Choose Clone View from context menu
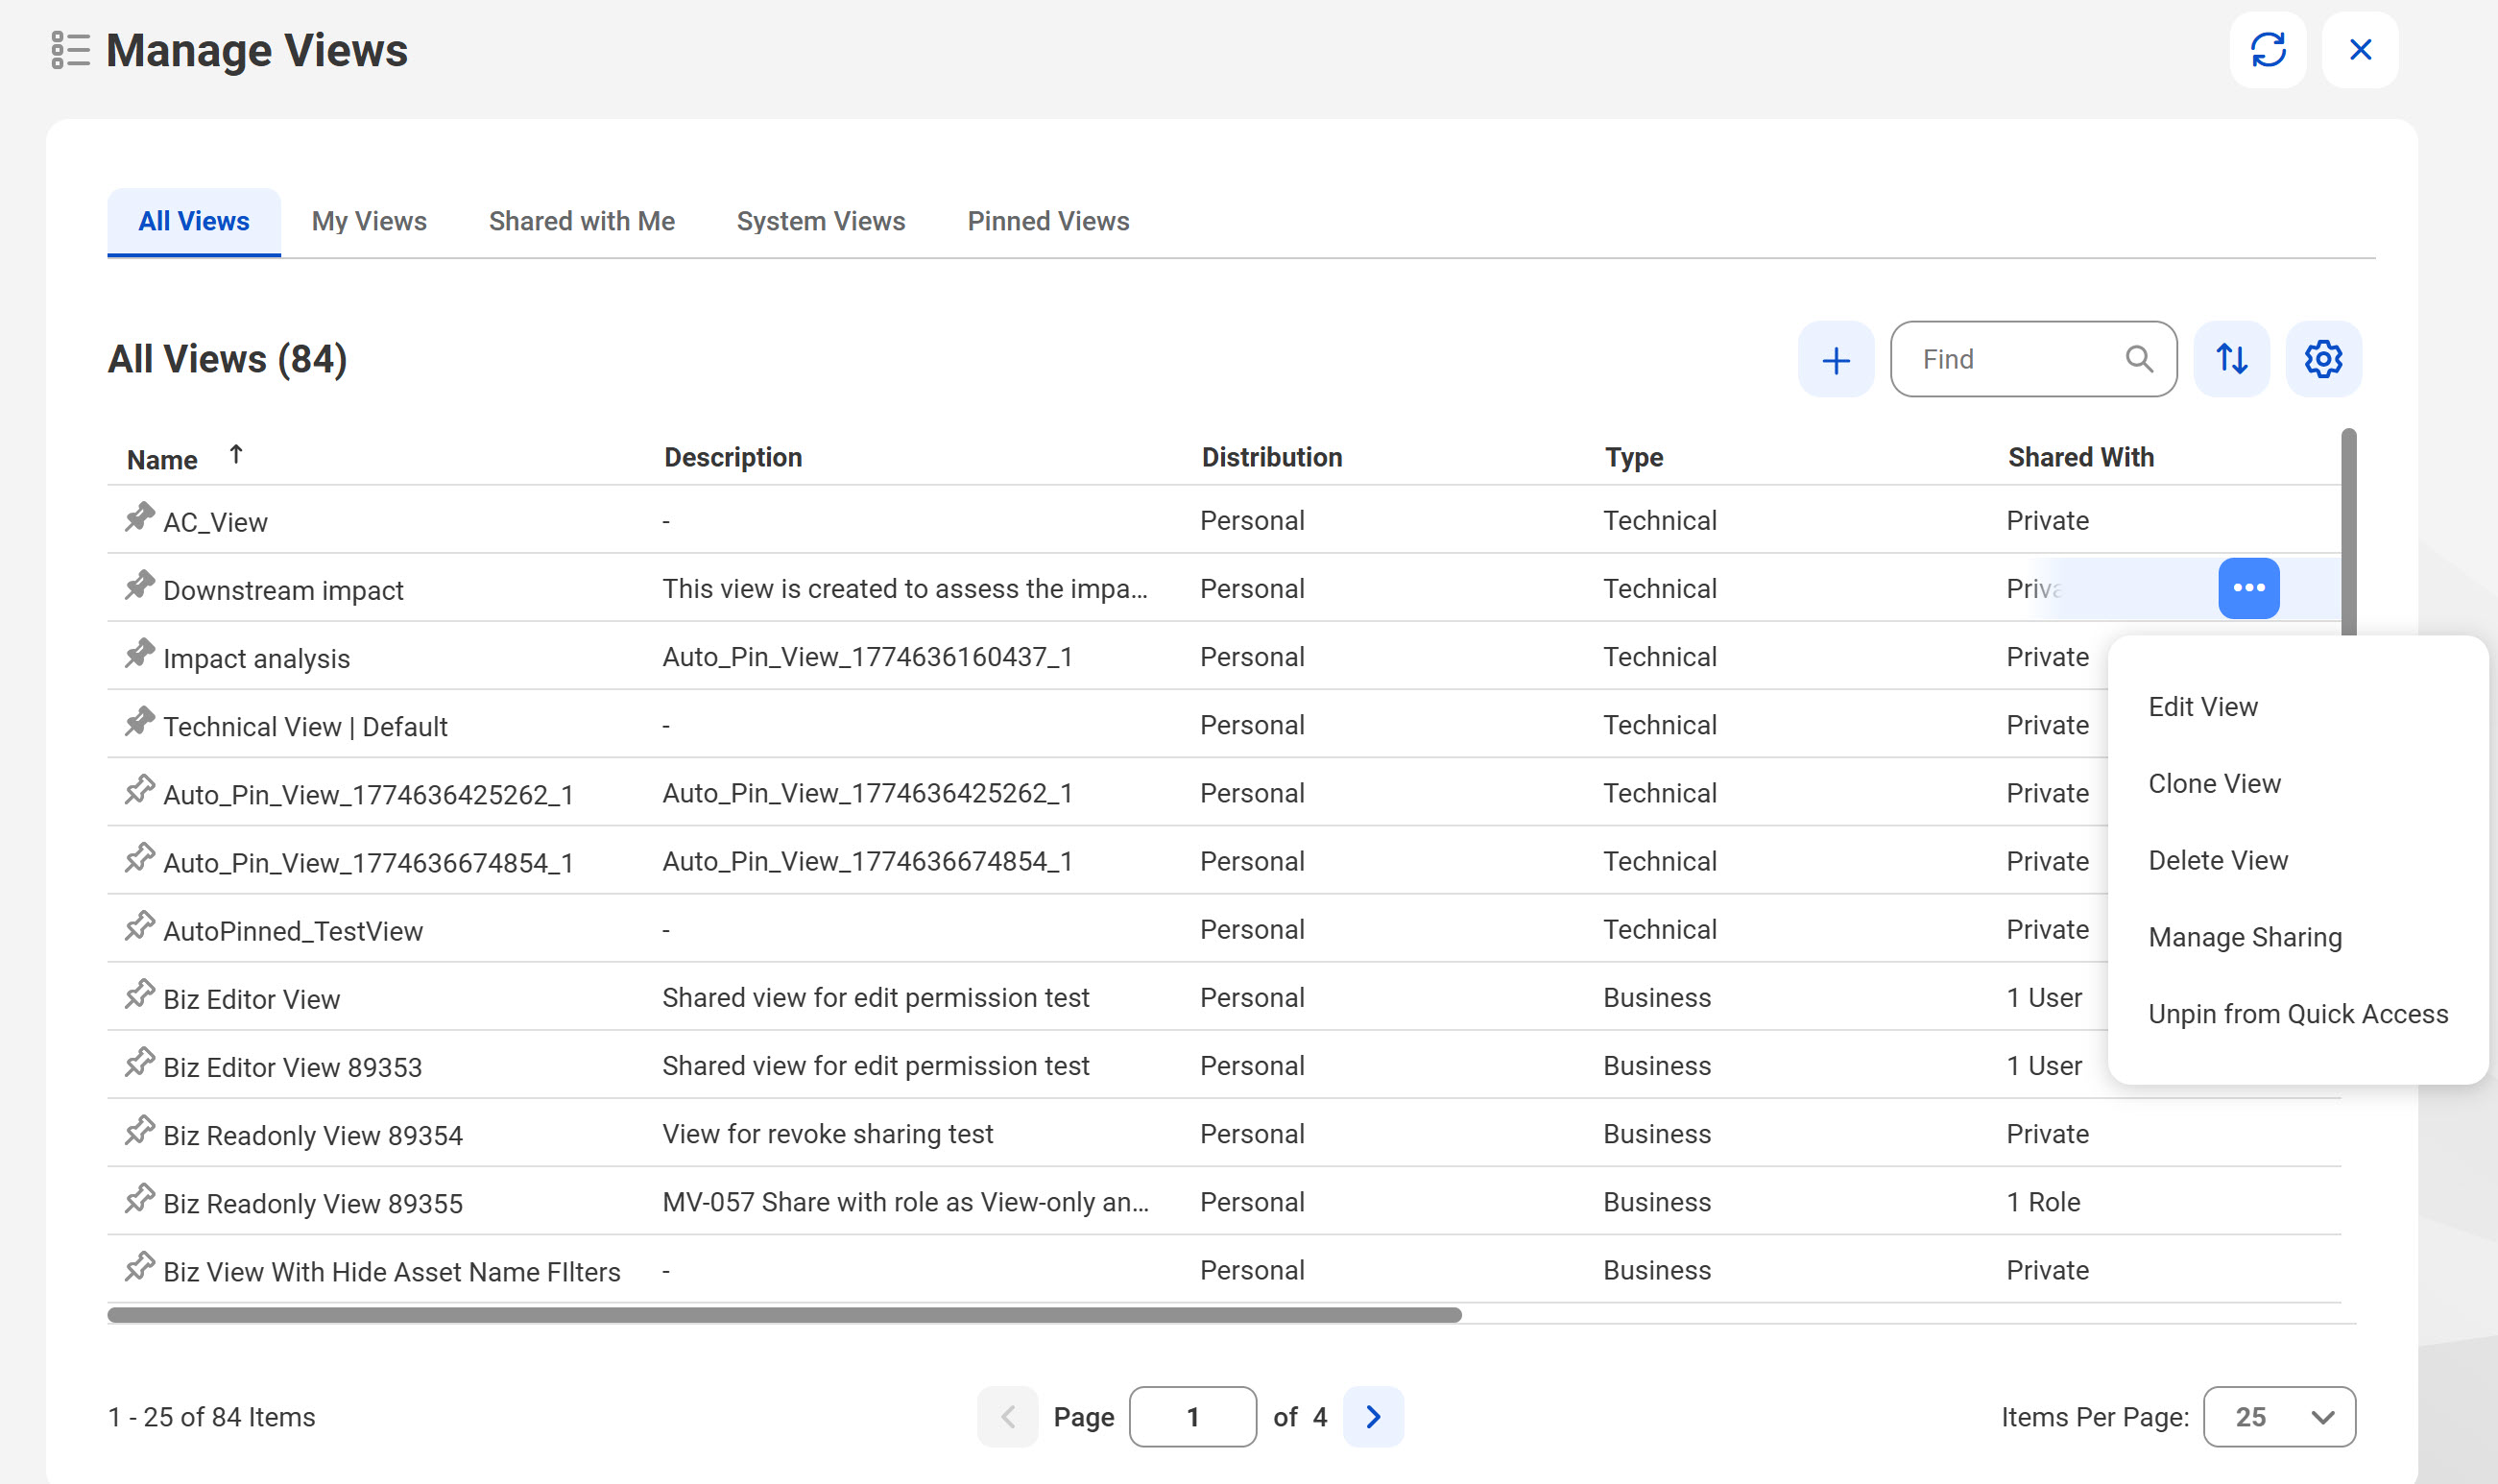The image size is (2498, 1484). (2215, 784)
